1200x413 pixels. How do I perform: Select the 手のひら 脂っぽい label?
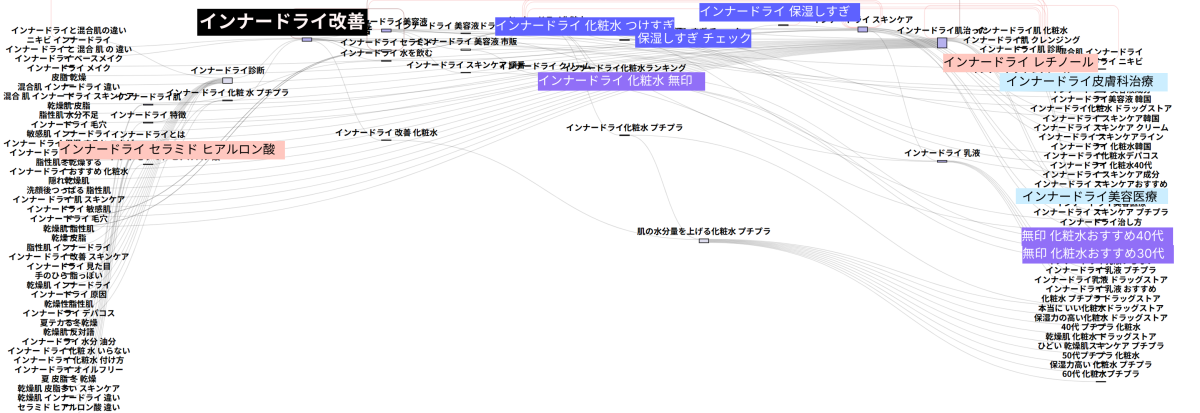[x=69, y=275]
